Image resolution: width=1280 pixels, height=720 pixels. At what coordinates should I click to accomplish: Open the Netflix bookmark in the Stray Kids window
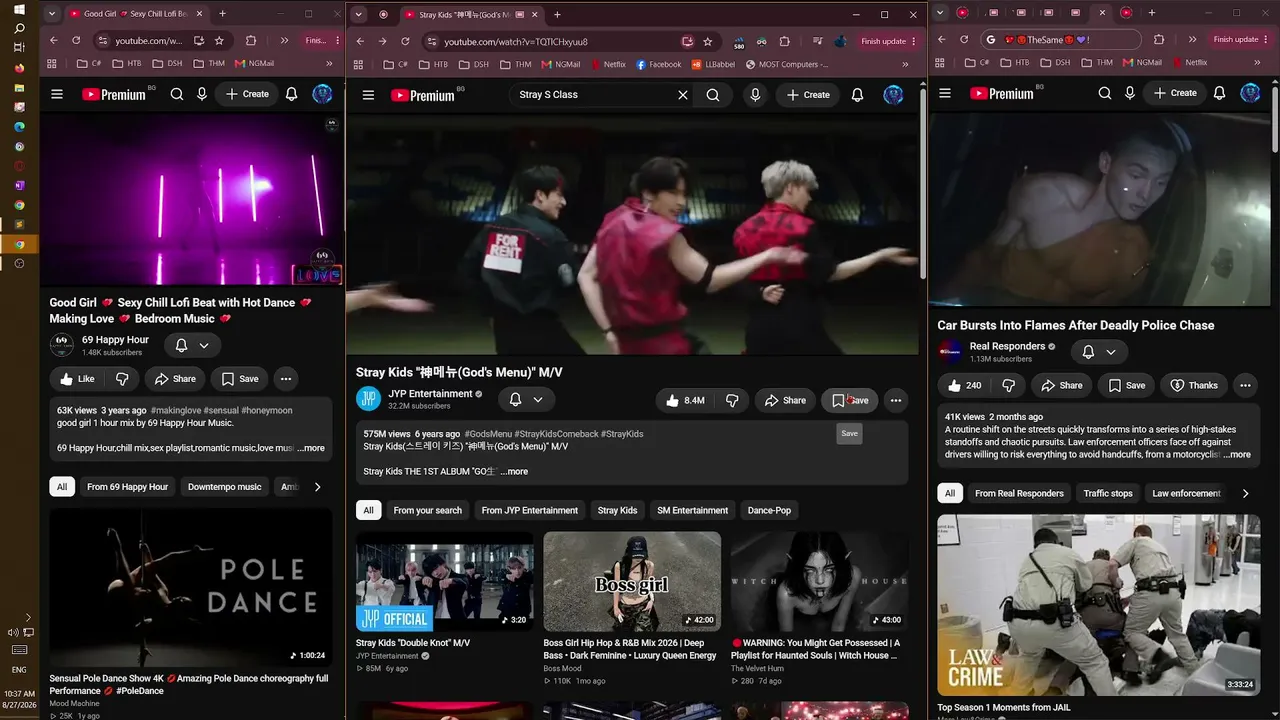pos(608,64)
